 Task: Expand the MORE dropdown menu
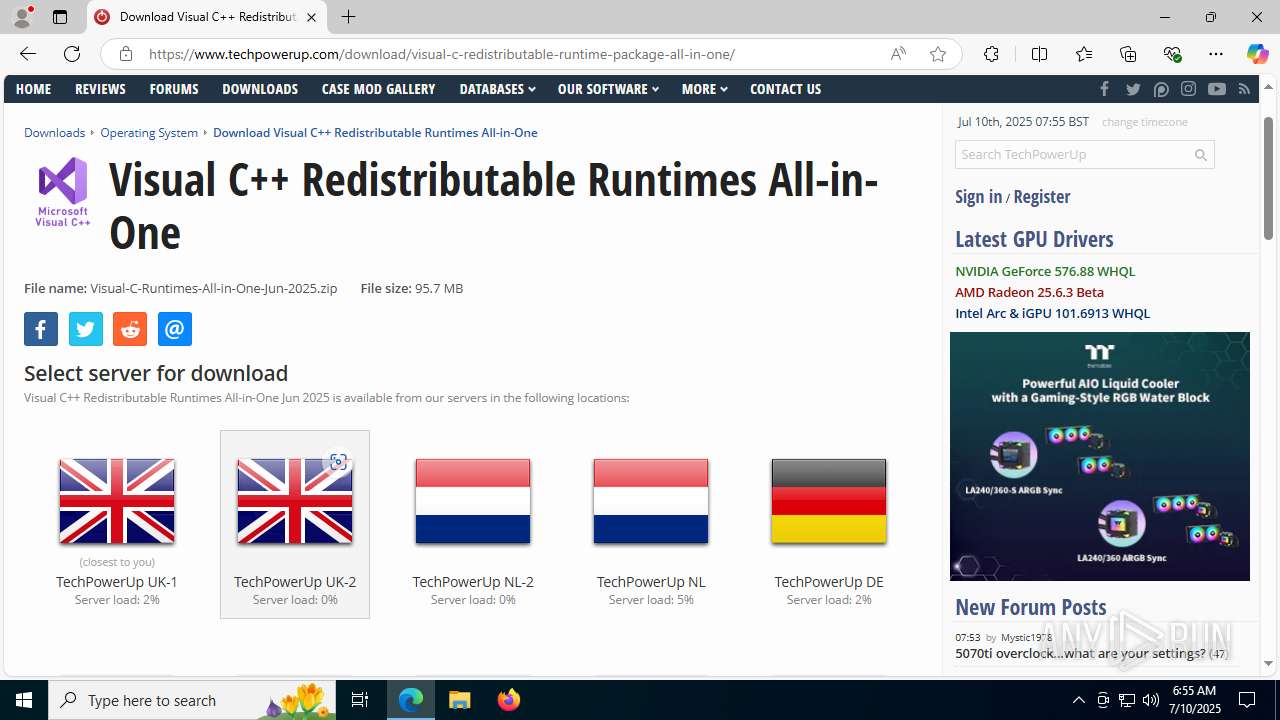pos(704,89)
